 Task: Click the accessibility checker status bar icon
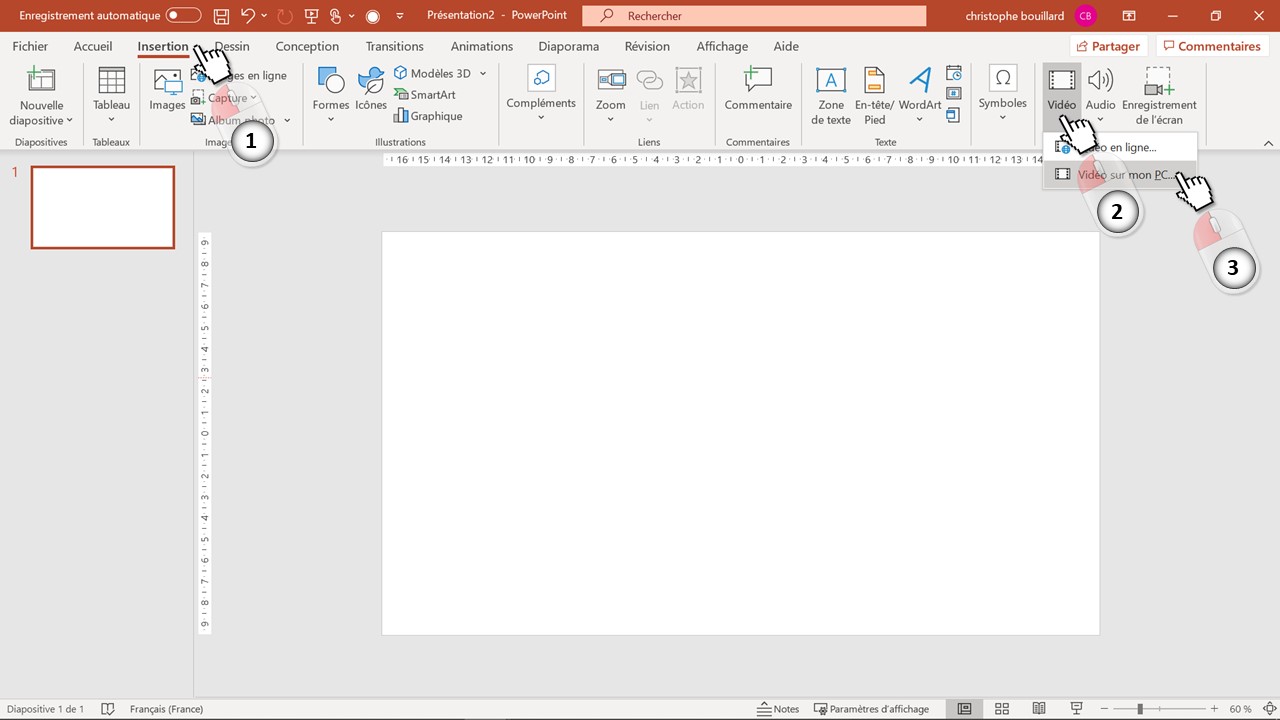(108, 709)
